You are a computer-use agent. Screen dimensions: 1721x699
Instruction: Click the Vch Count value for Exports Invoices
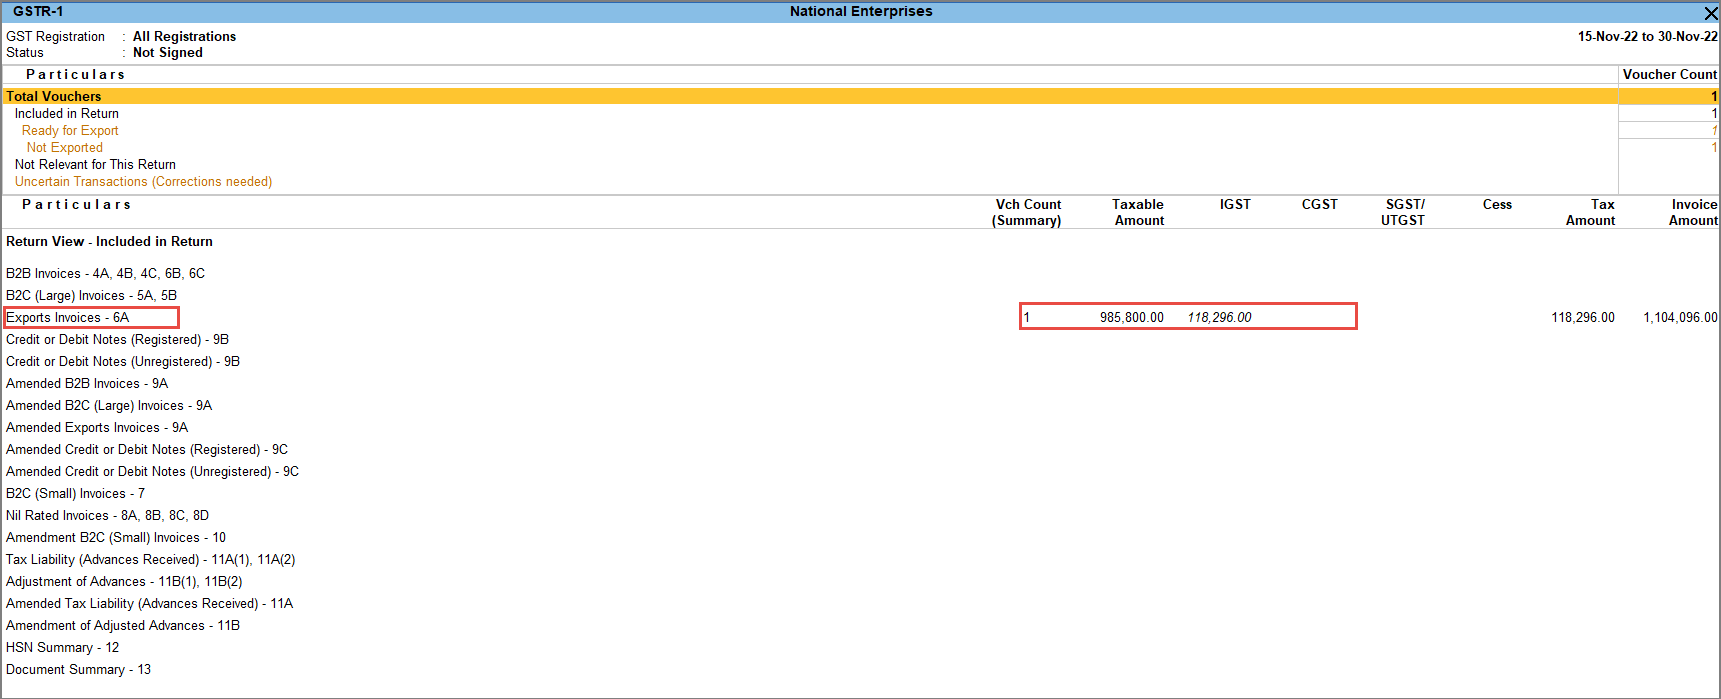[x=1026, y=317]
